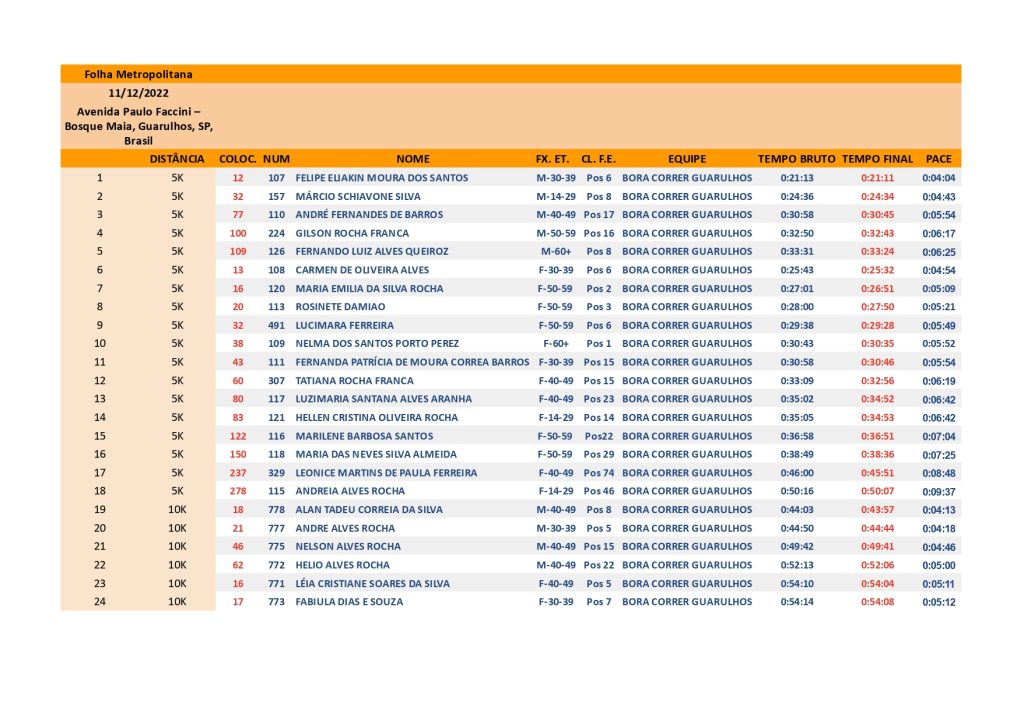1024x723 pixels.
Task: Select the name LEONICE MARTINS DE PAULA FERREIRA
Action: [386, 473]
